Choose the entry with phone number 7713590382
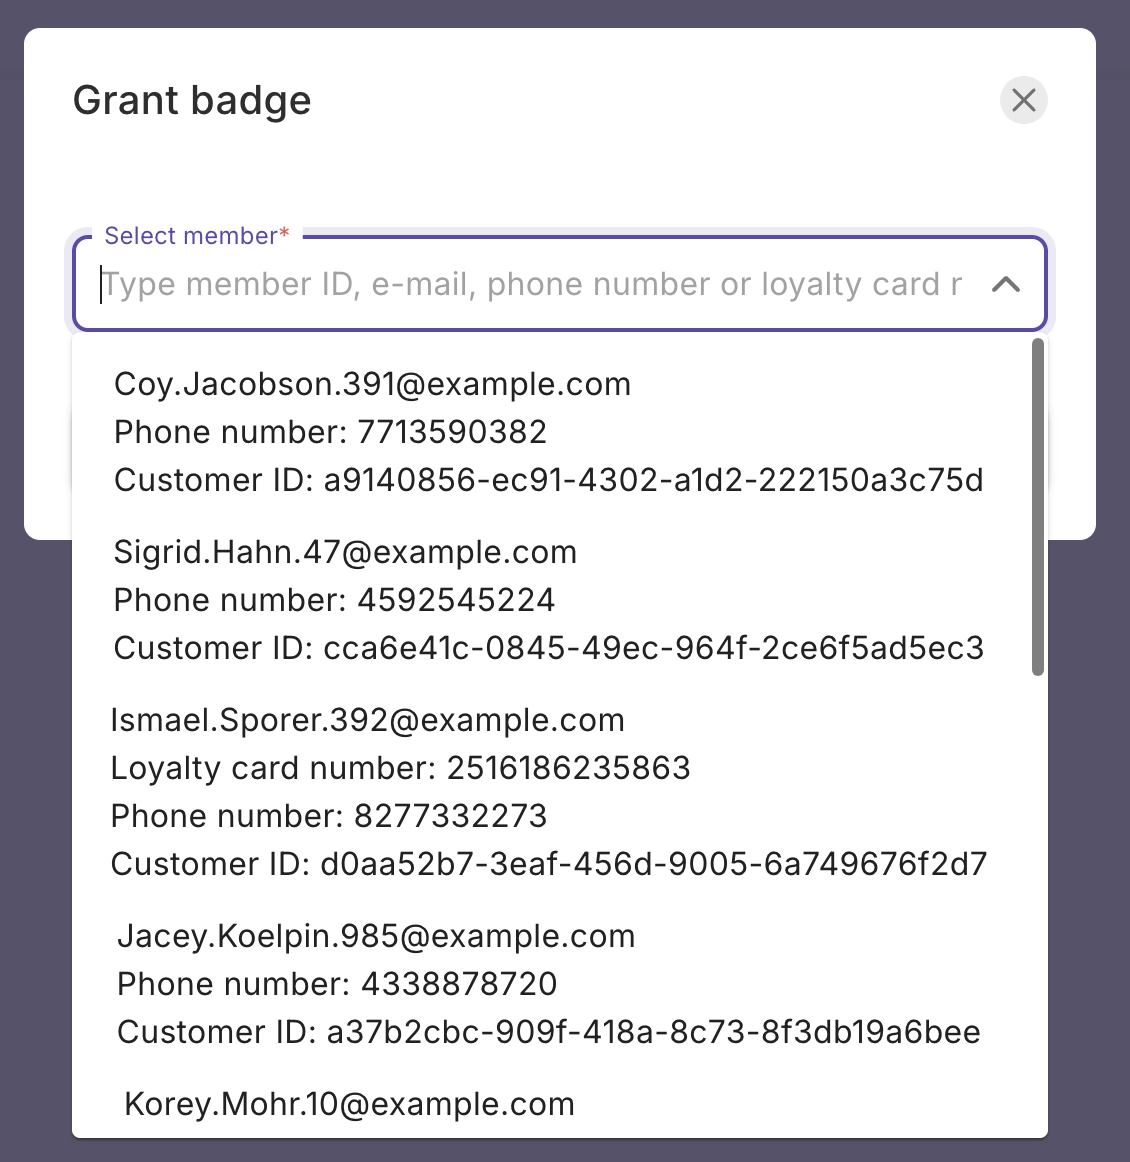The width and height of the screenshot is (1130, 1162). point(330,433)
